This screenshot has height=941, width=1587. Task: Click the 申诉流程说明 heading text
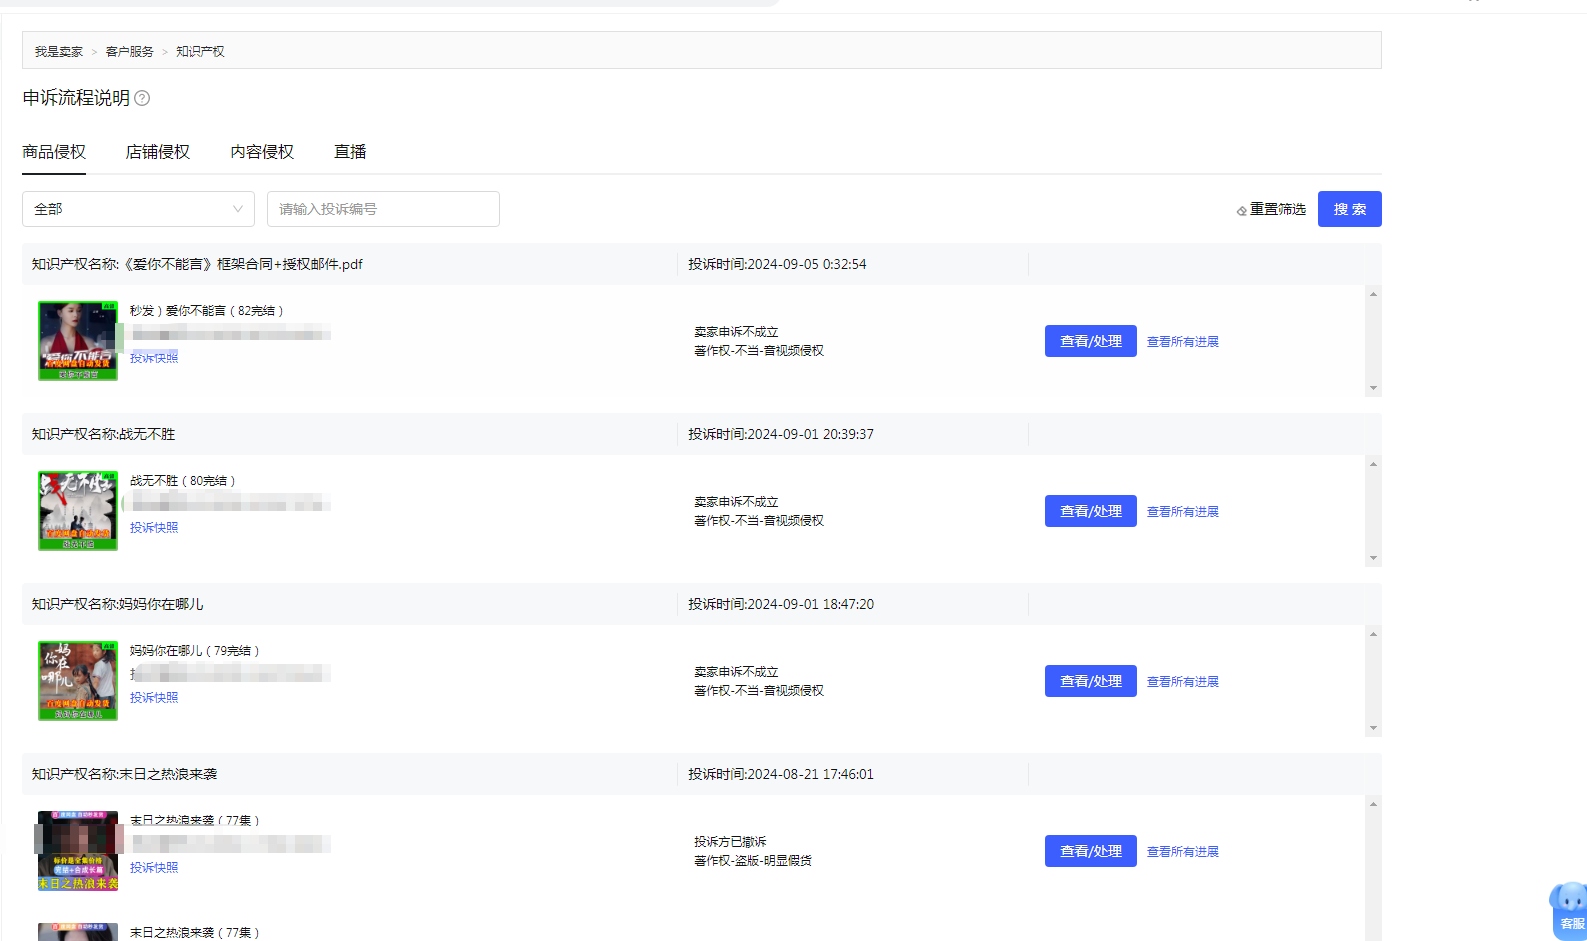tap(76, 98)
